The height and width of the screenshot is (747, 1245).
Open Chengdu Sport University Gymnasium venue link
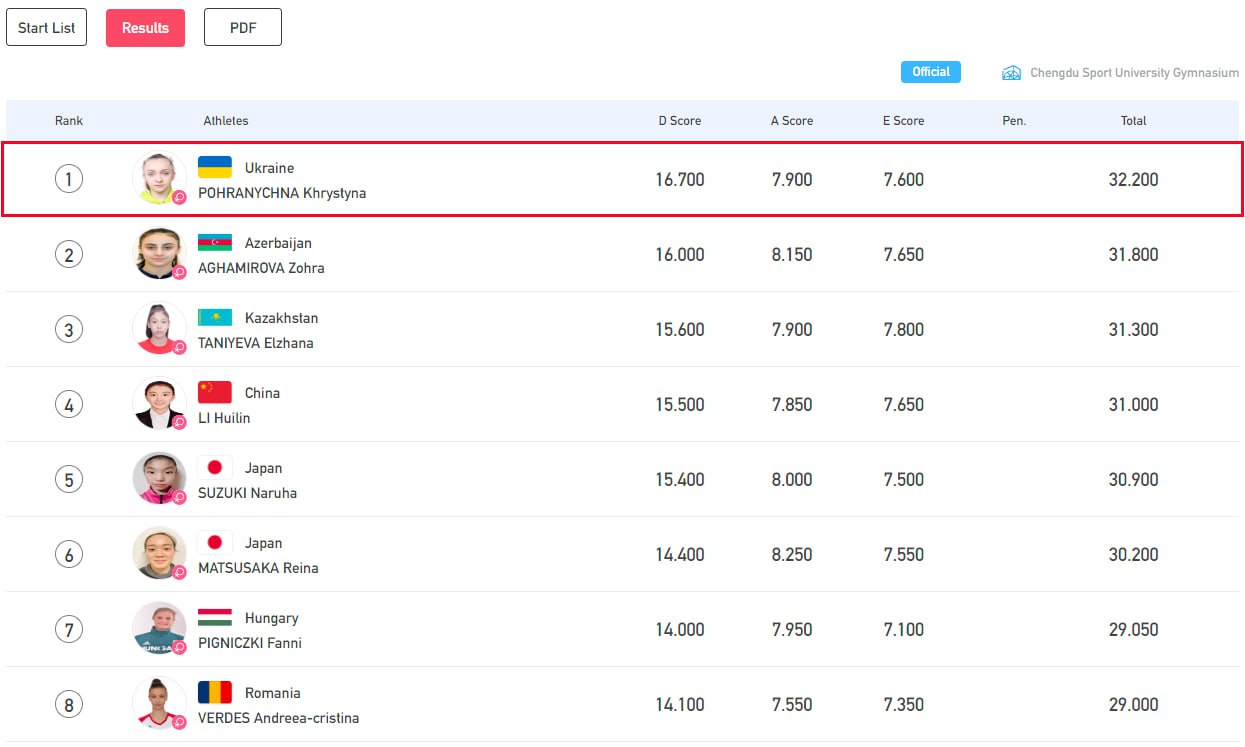tap(1134, 73)
